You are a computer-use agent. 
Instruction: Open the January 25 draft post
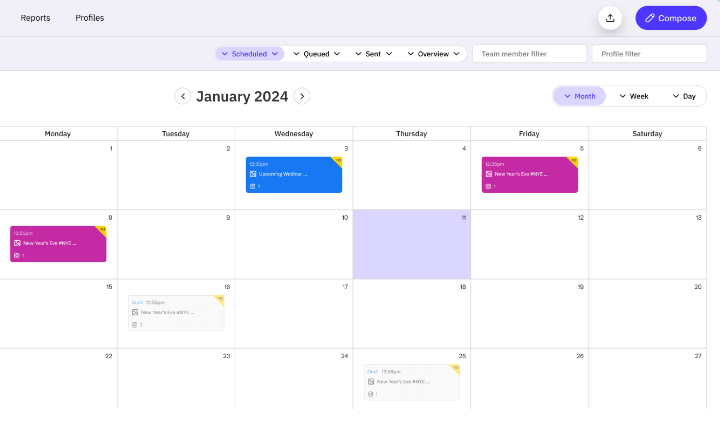(411, 382)
